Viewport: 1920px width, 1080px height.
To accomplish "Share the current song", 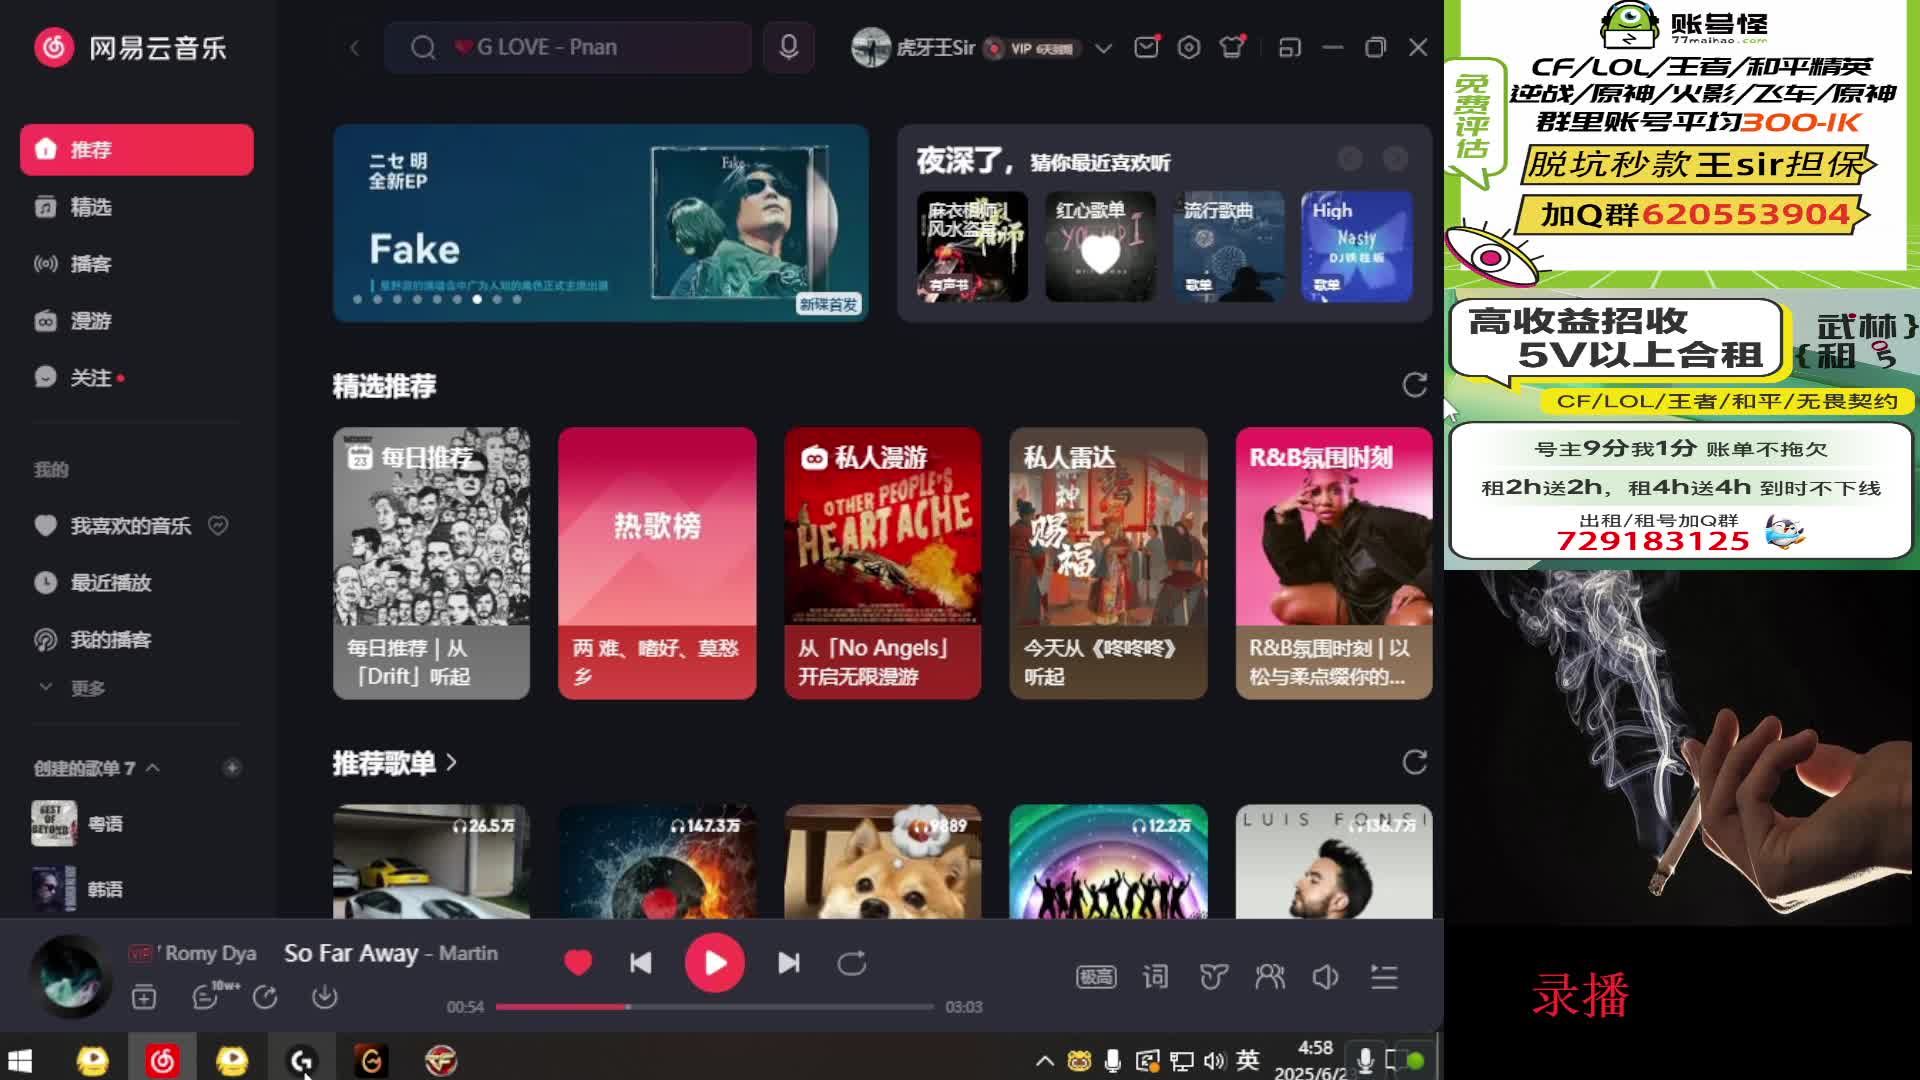I will click(x=265, y=997).
